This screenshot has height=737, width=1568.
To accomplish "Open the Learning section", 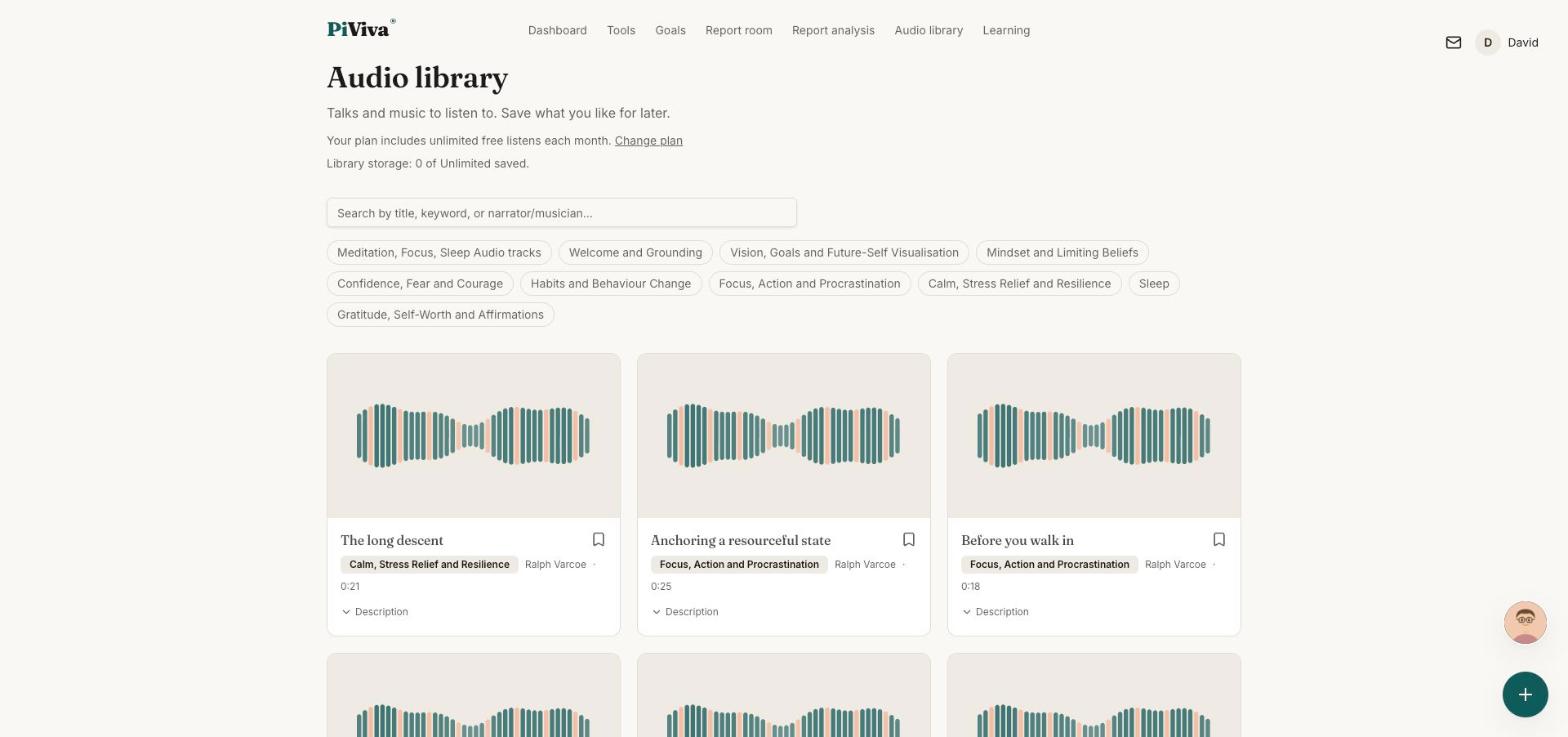I will (x=1006, y=30).
